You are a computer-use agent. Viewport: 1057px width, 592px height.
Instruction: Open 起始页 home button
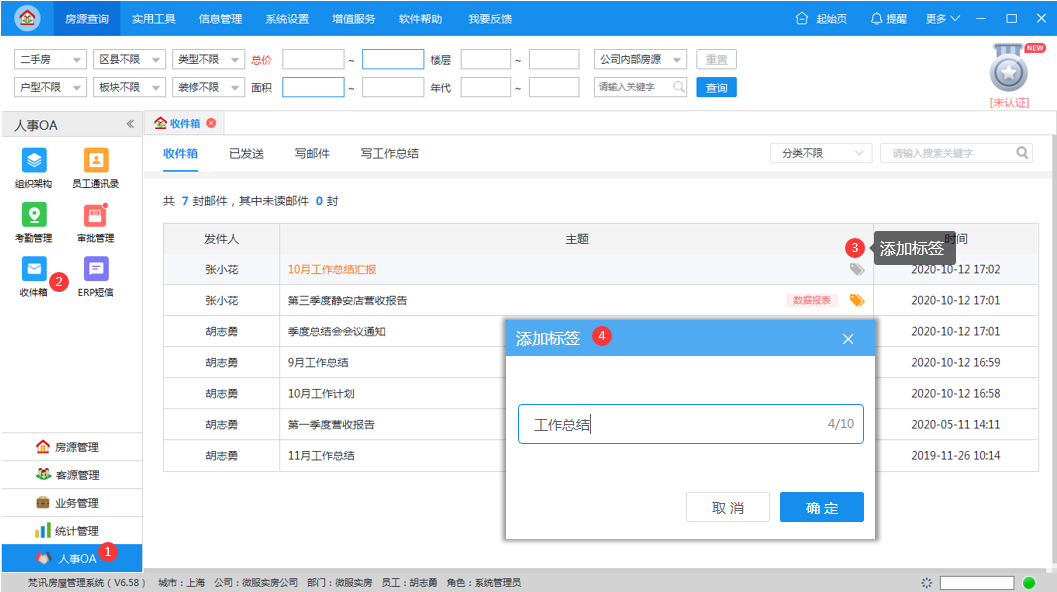coord(821,19)
